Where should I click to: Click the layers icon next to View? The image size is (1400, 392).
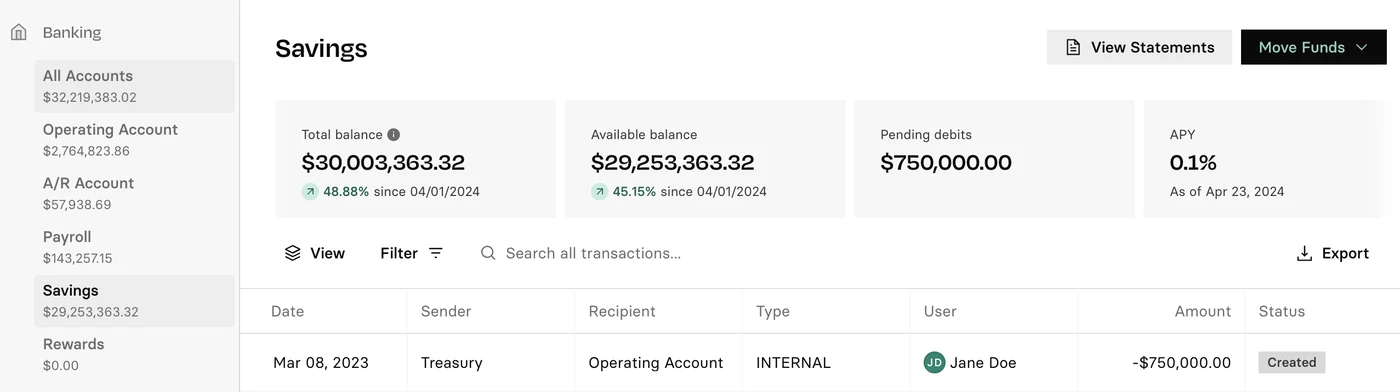tap(293, 253)
